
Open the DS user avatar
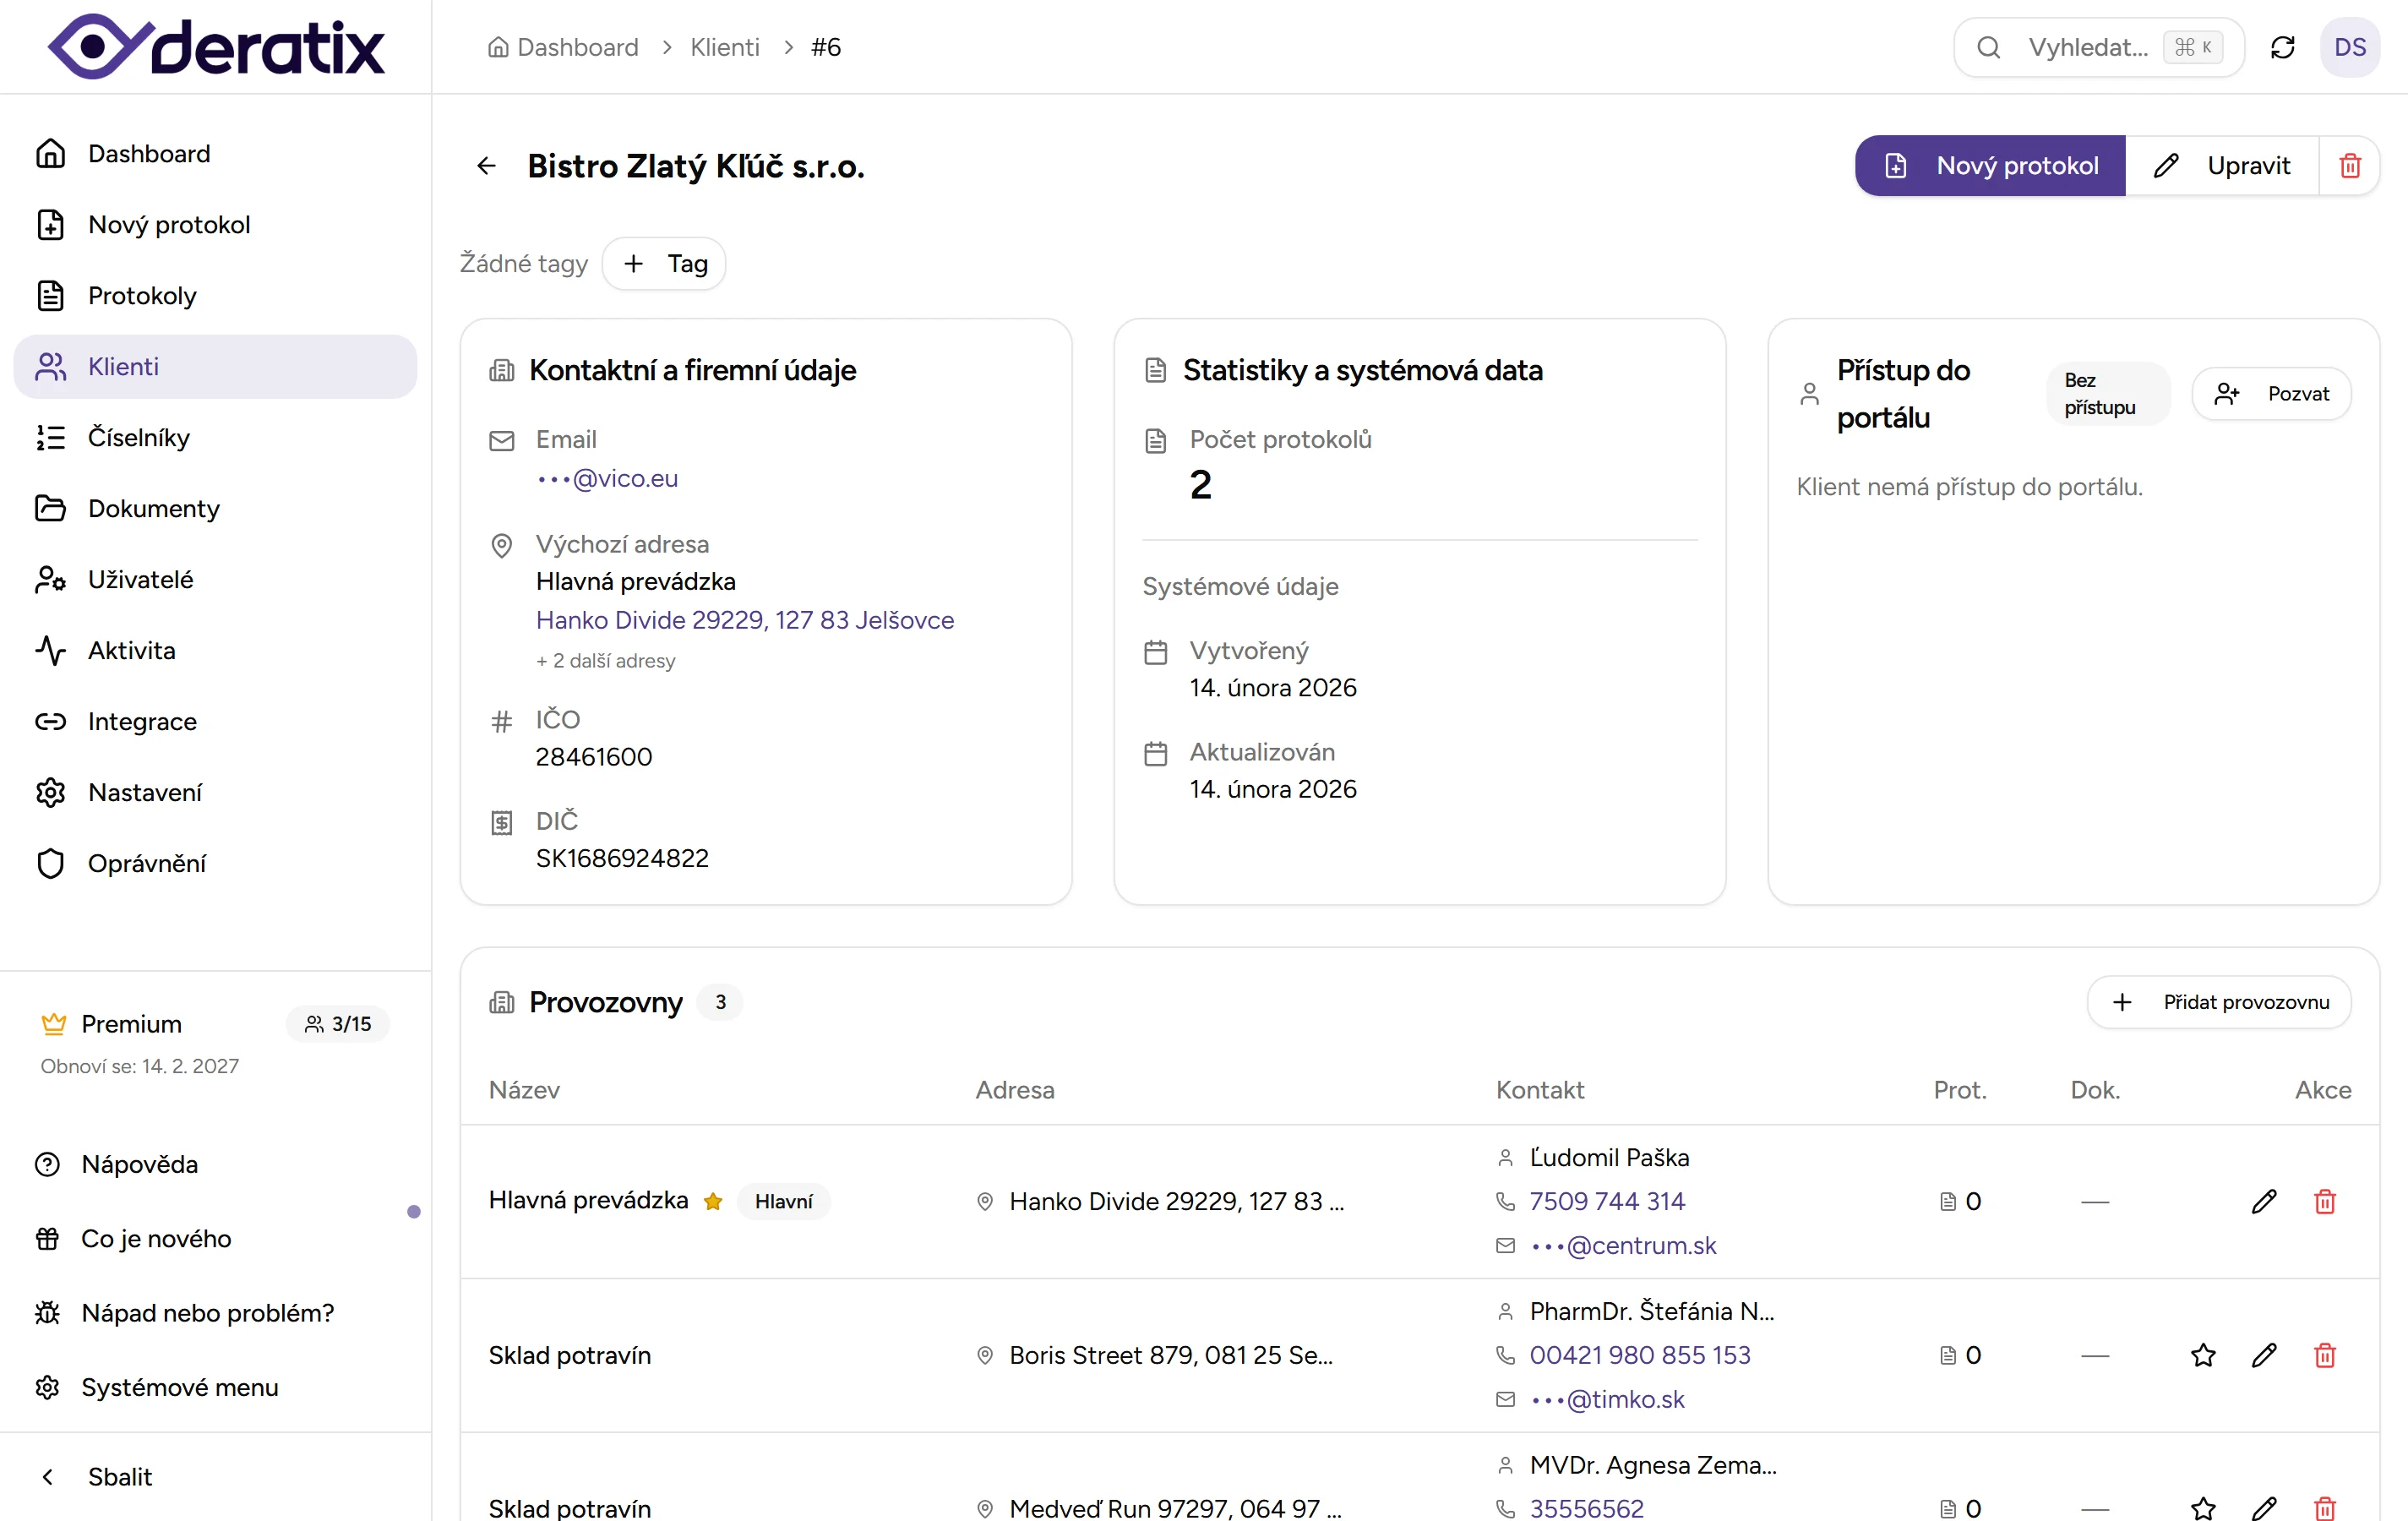2349,47
